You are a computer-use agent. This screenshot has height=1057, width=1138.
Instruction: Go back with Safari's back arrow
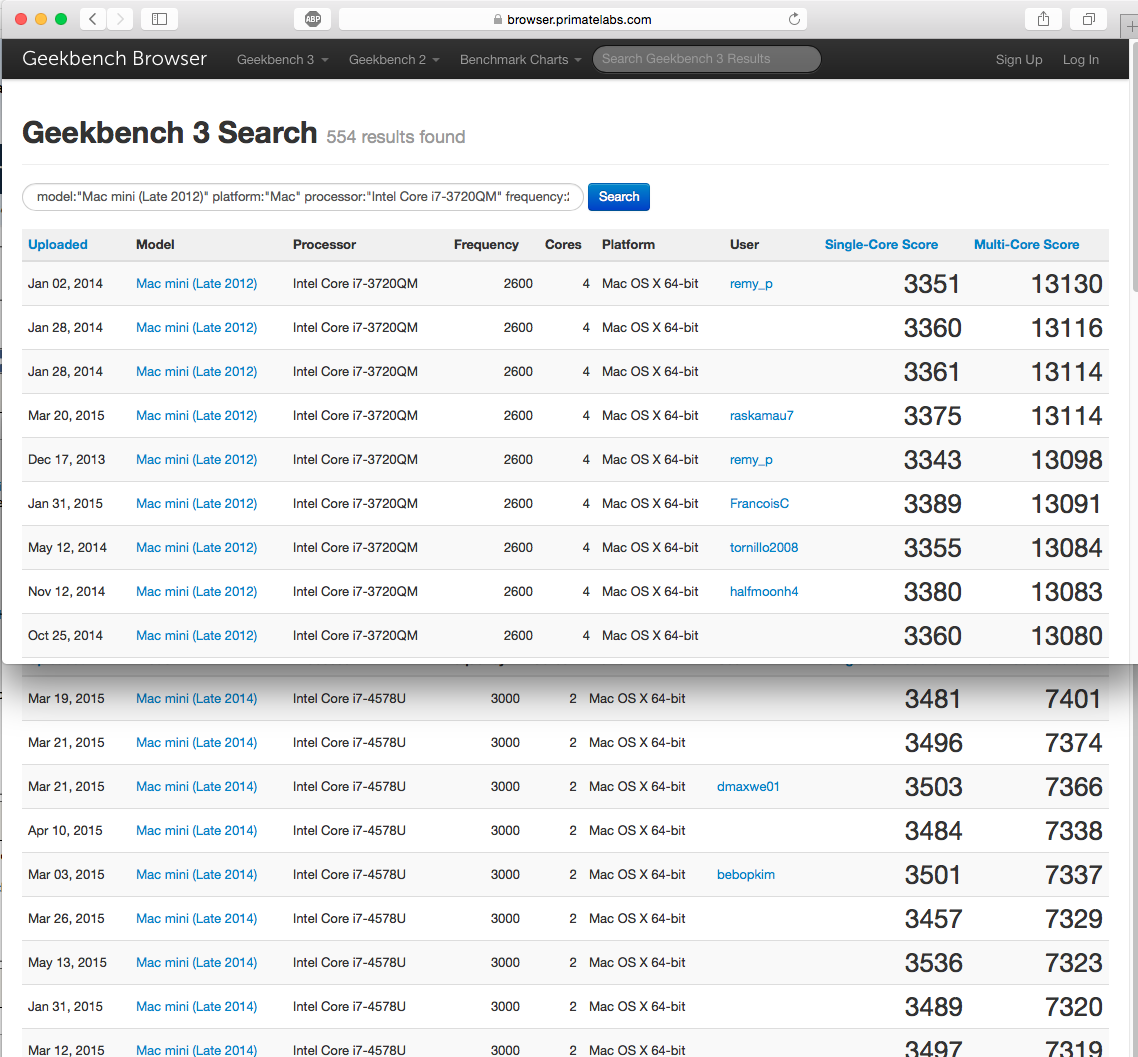pyautogui.click(x=93, y=19)
